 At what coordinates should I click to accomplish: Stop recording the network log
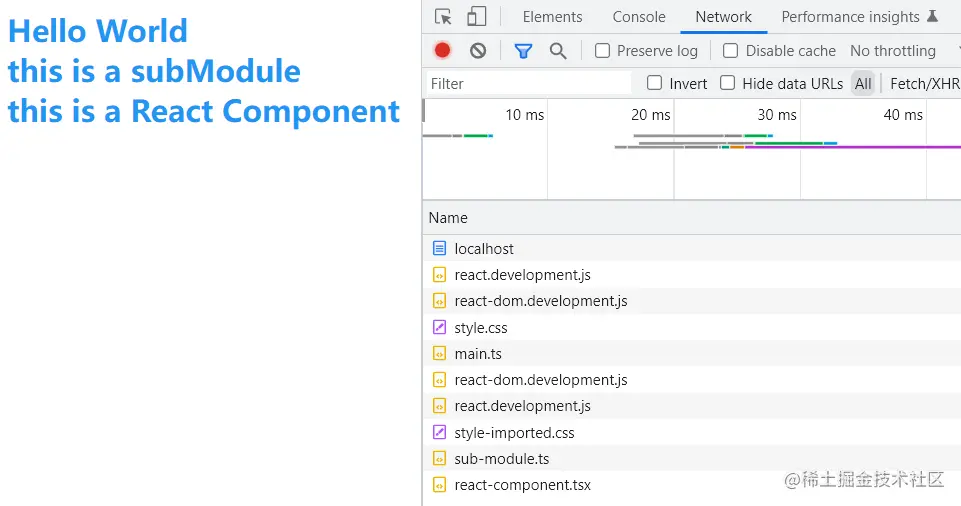(442, 50)
